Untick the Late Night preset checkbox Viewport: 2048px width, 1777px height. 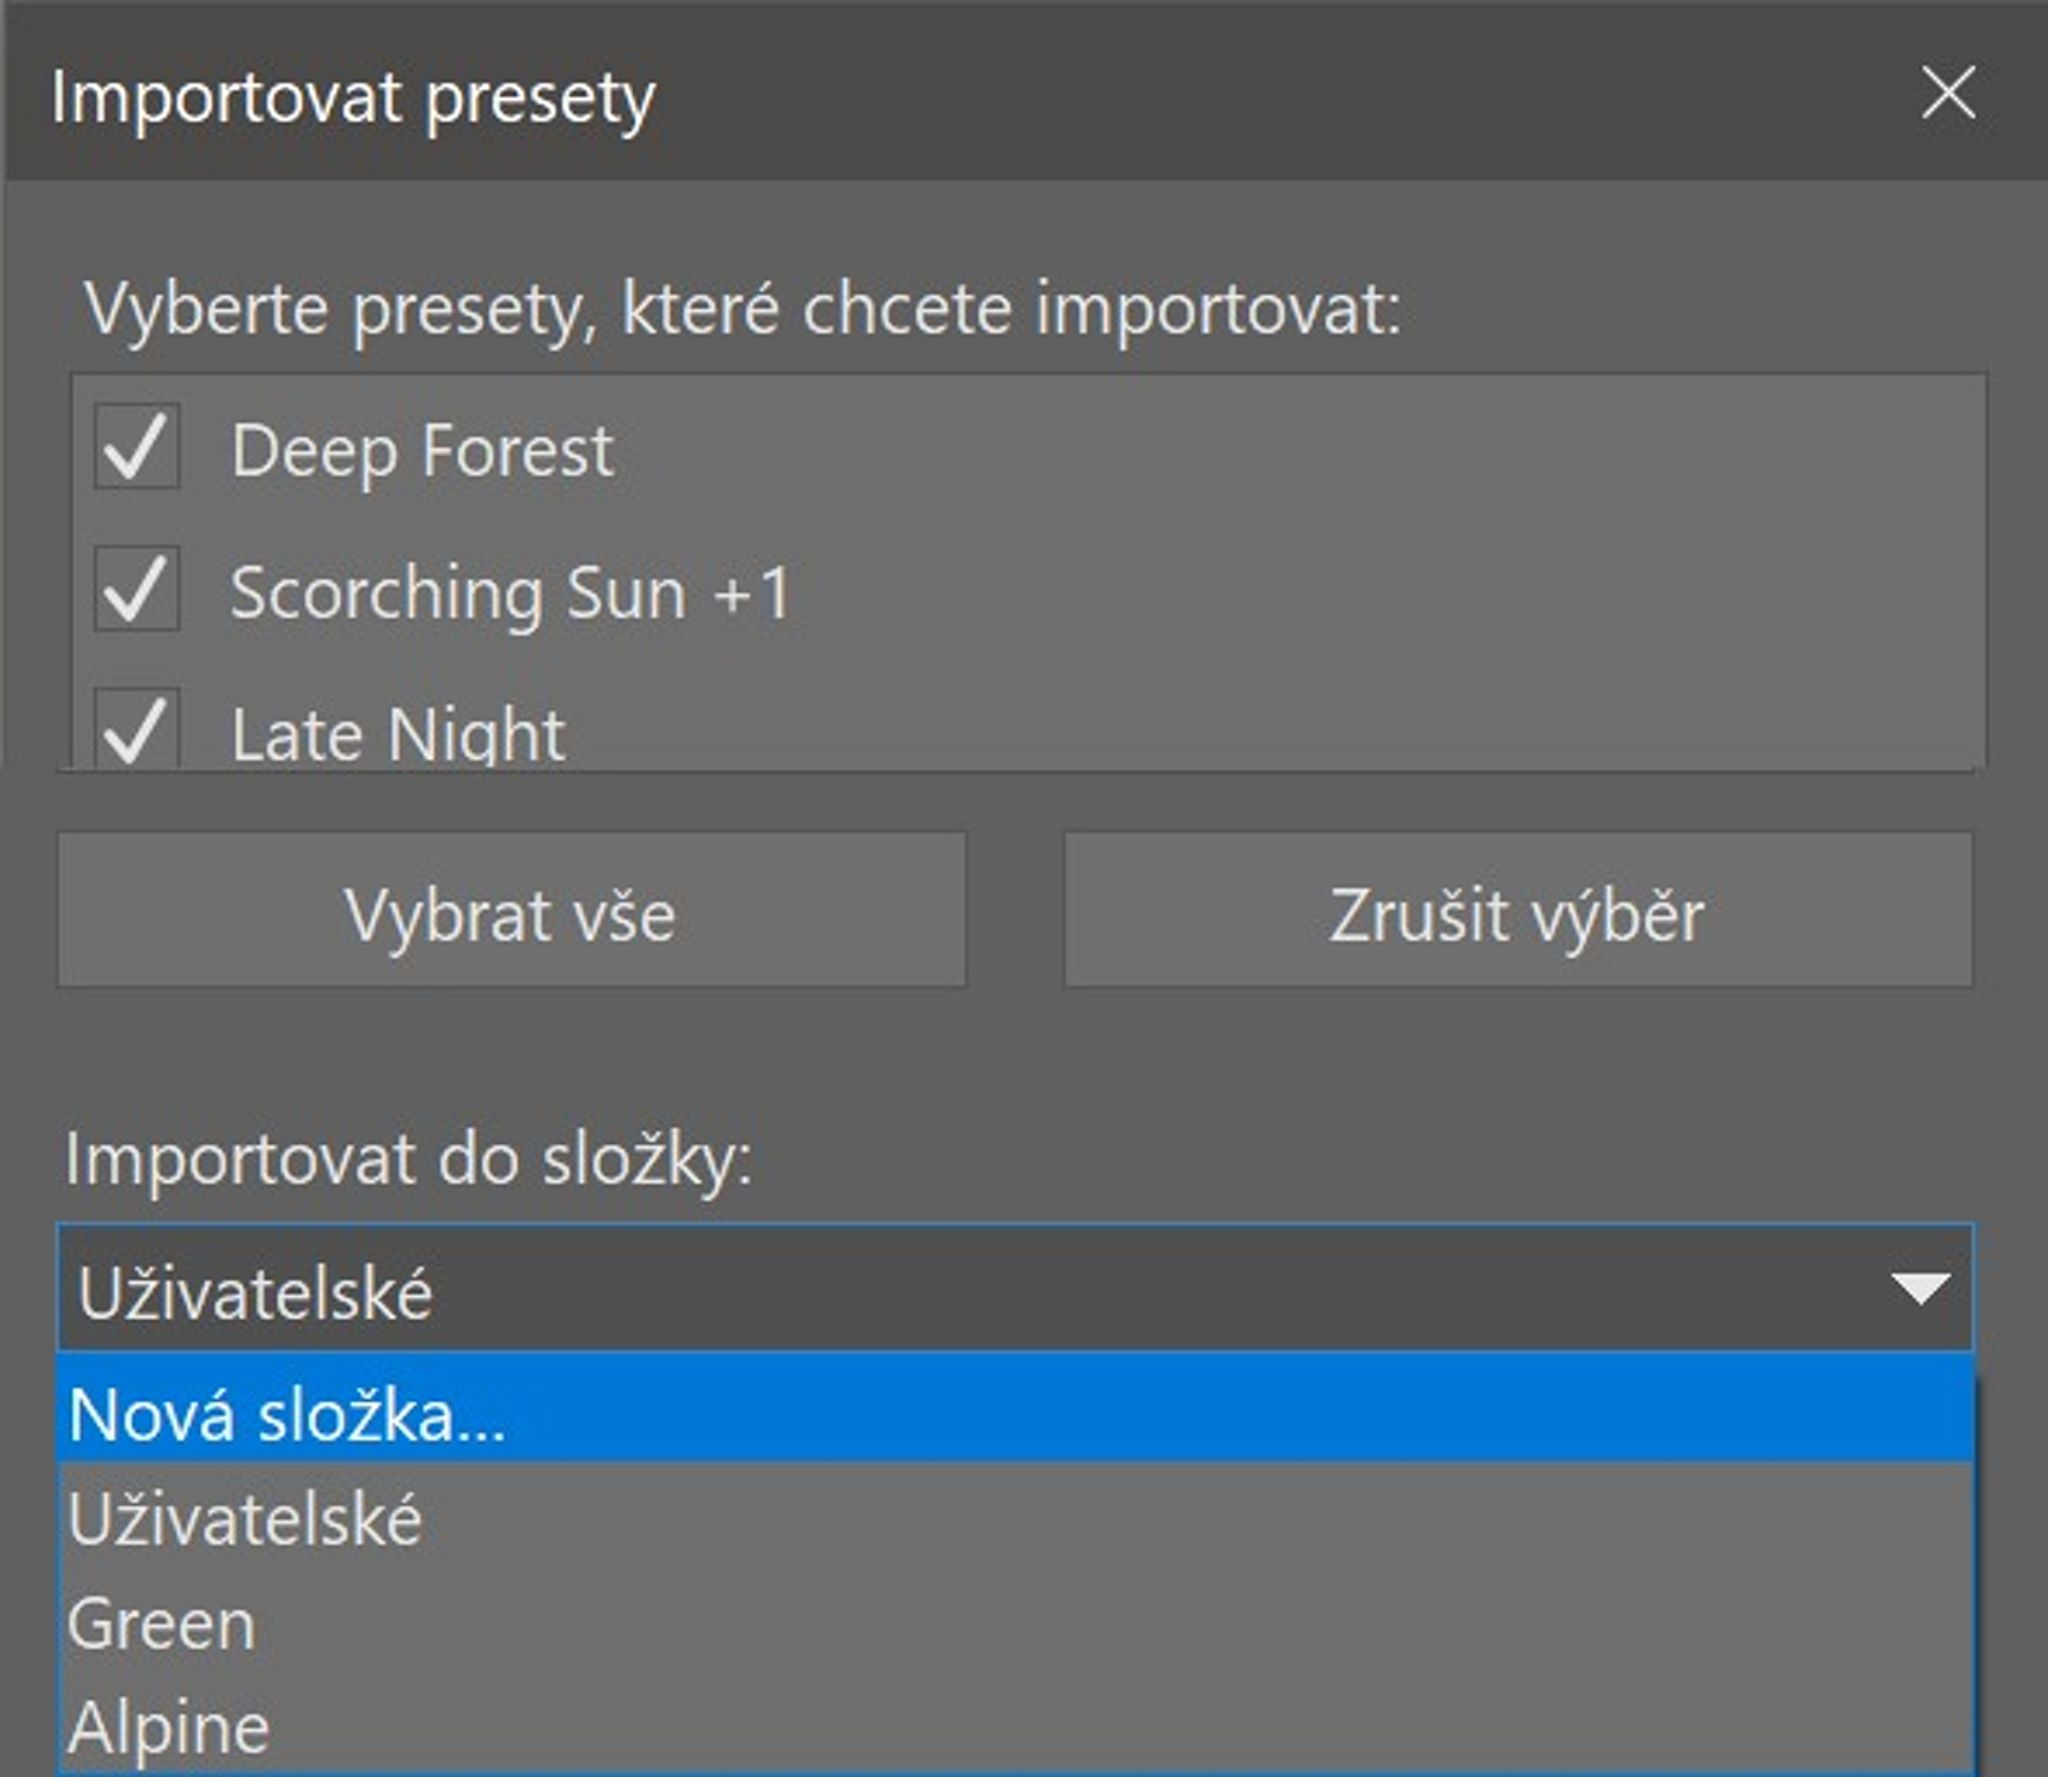[137, 728]
